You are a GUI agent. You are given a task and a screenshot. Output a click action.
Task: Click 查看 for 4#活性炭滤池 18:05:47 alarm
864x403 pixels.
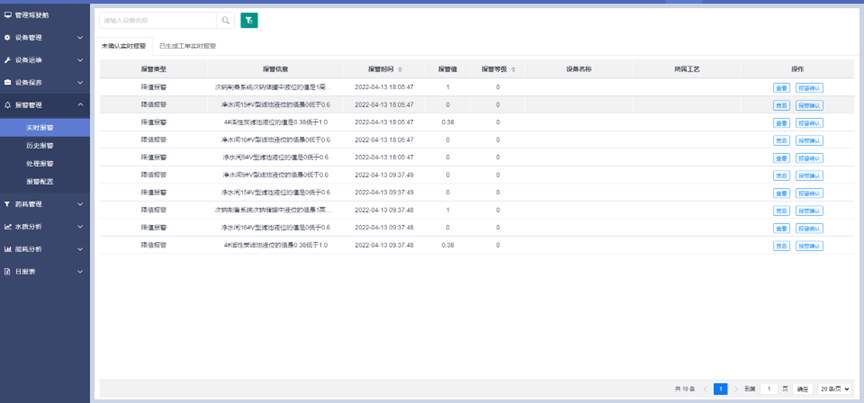point(781,123)
